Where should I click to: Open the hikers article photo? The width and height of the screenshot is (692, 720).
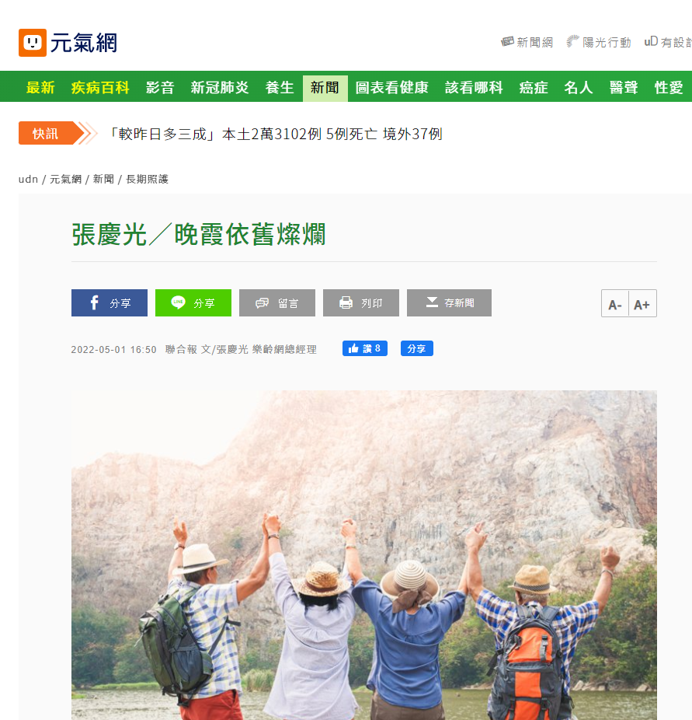[x=364, y=555]
